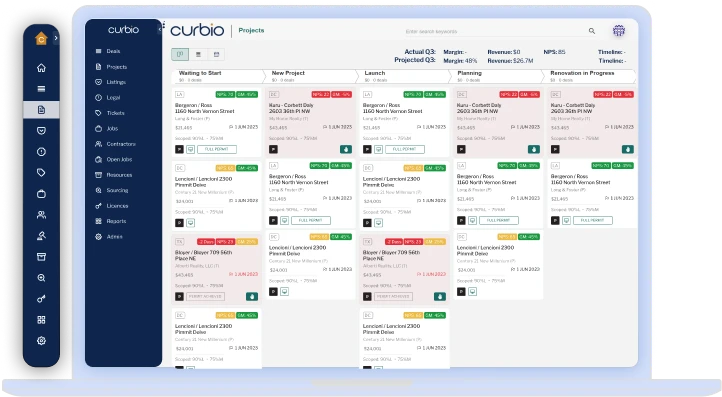
Task: Open Contractors in the expanded navigation menu
Action: 116,144
